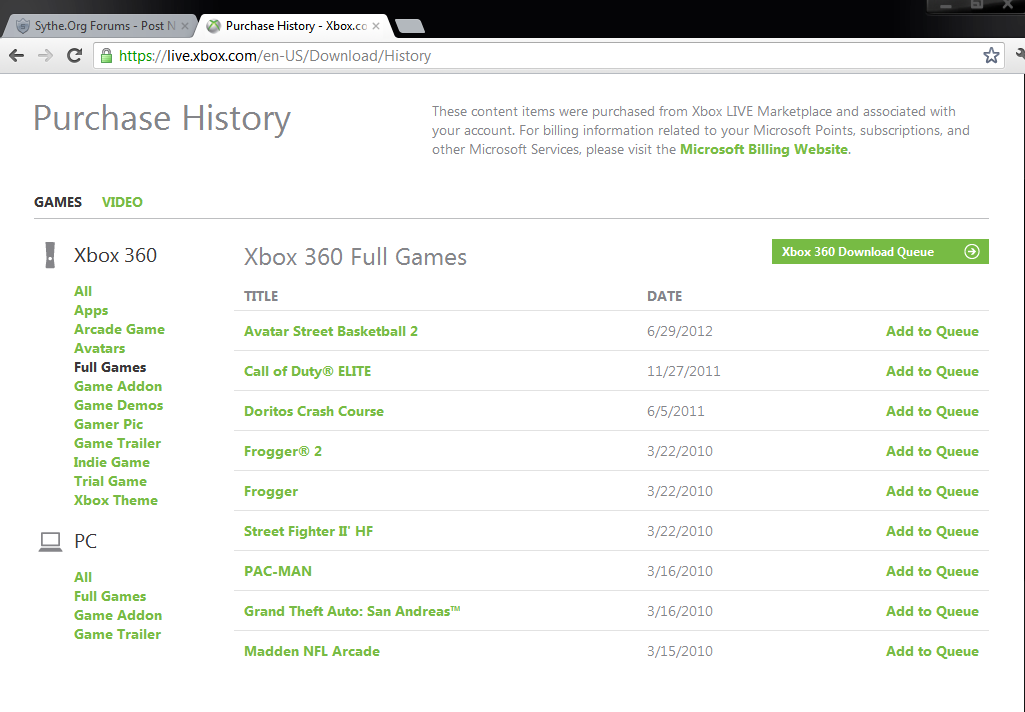Viewport: 1025px width, 712px height.
Task: Open Madden NFL Arcade title
Action: (312, 651)
